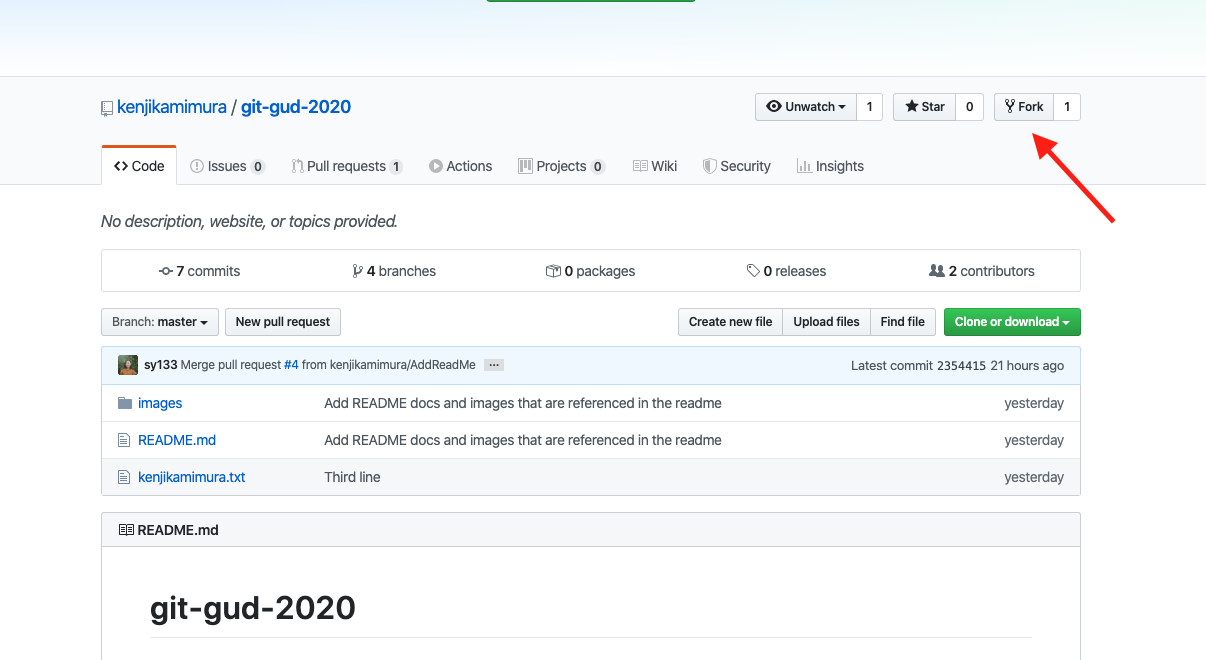The image size is (1206, 660).
Task: Open the Pull requests tab
Action: [347, 166]
